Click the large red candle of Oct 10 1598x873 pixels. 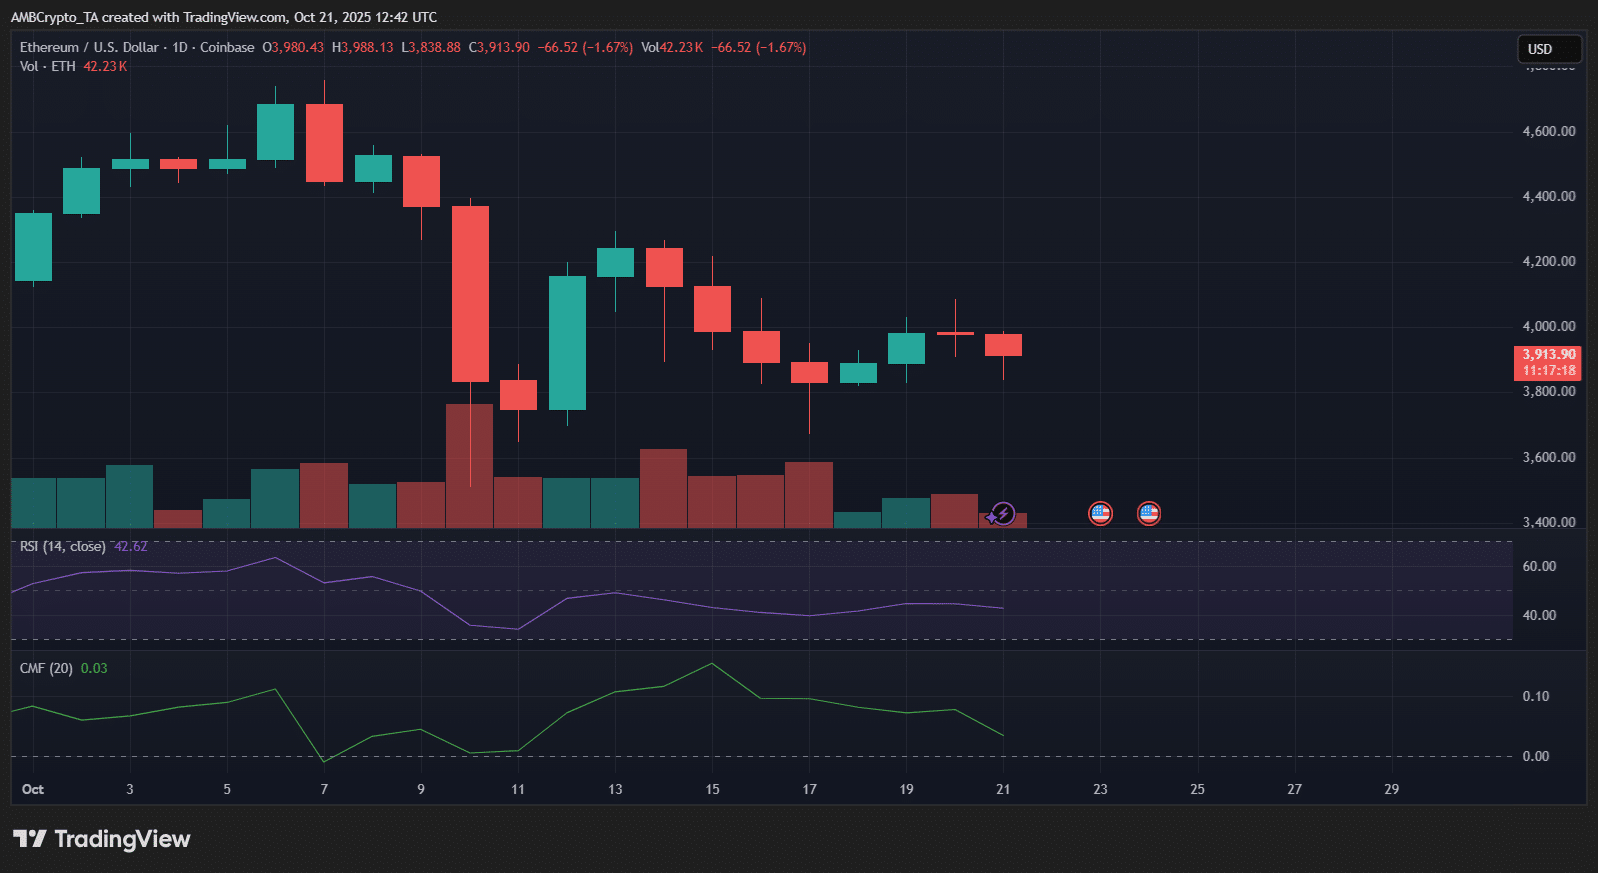[x=470, y=294]
